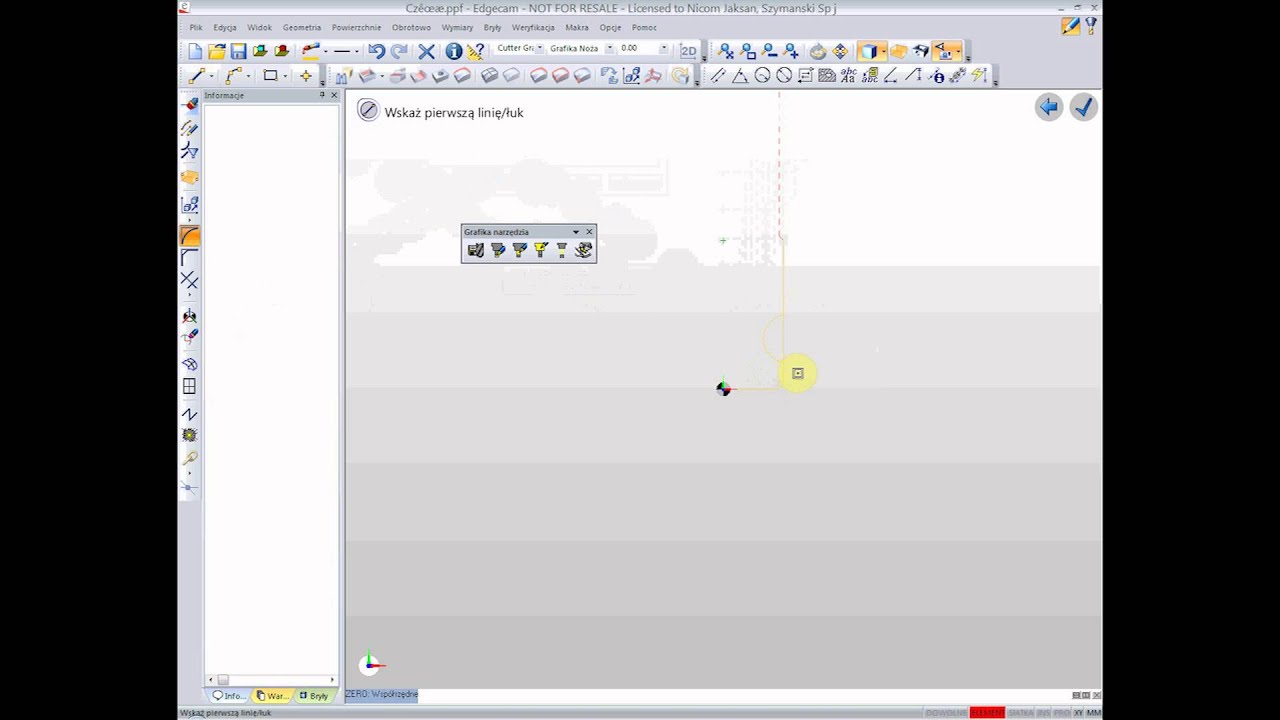This screenshot has height=720, width=1280.
Task: Click the zoom in icon
Action: [x=791, y=51]
